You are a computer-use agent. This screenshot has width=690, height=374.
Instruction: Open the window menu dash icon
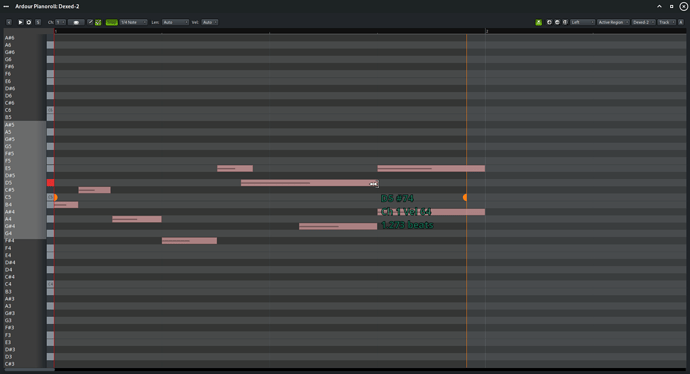click(6, 7)
